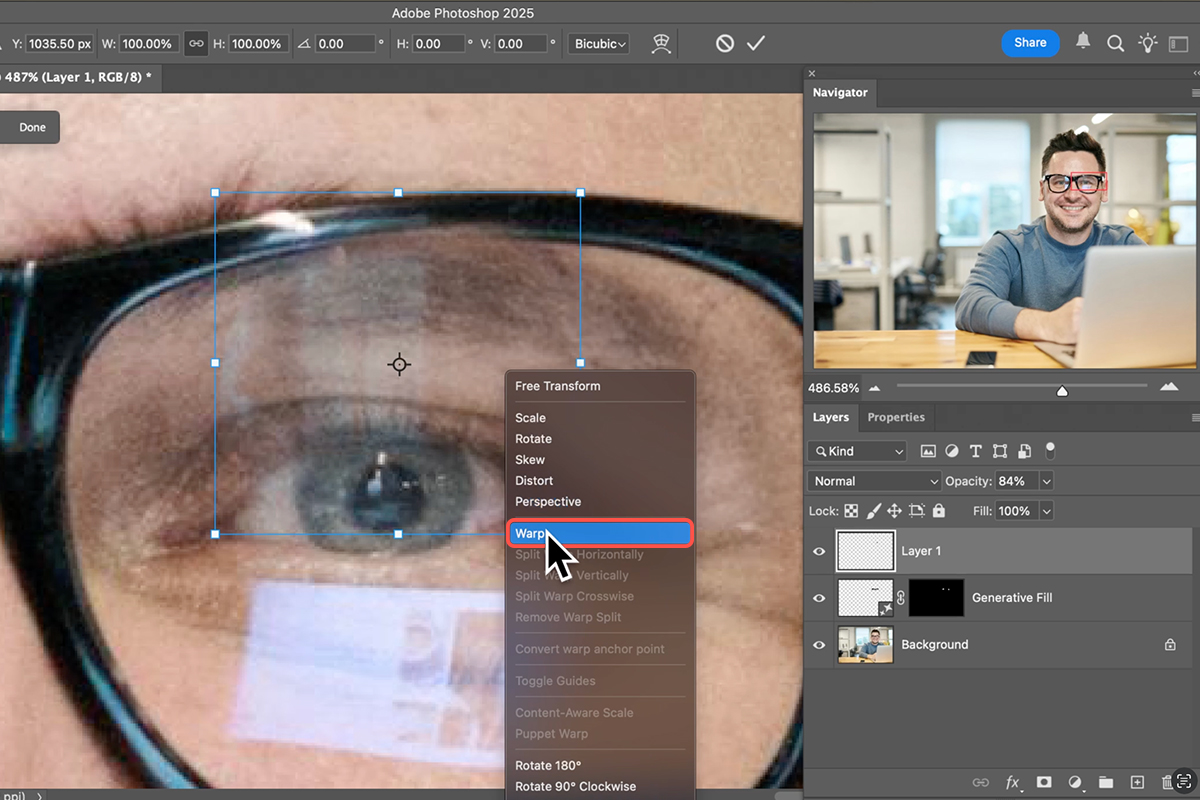Commit the transform with the checkmark icon
This screenshot has height=800, width=1200.
756,43
